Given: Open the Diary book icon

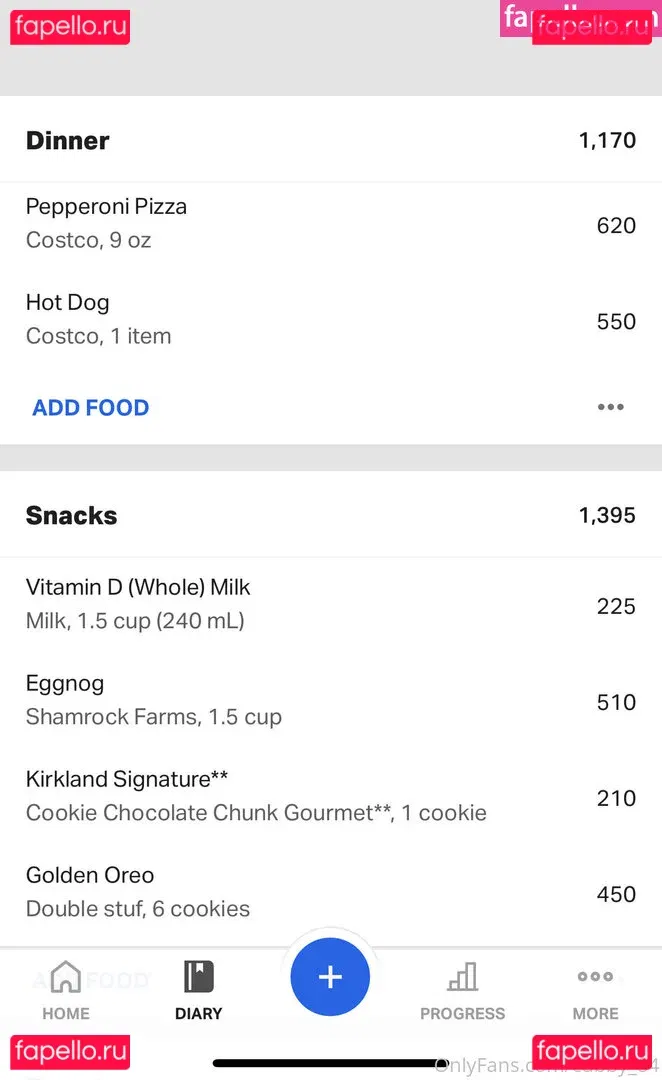Looking at the screenshot, I should [x=198, y=976].
